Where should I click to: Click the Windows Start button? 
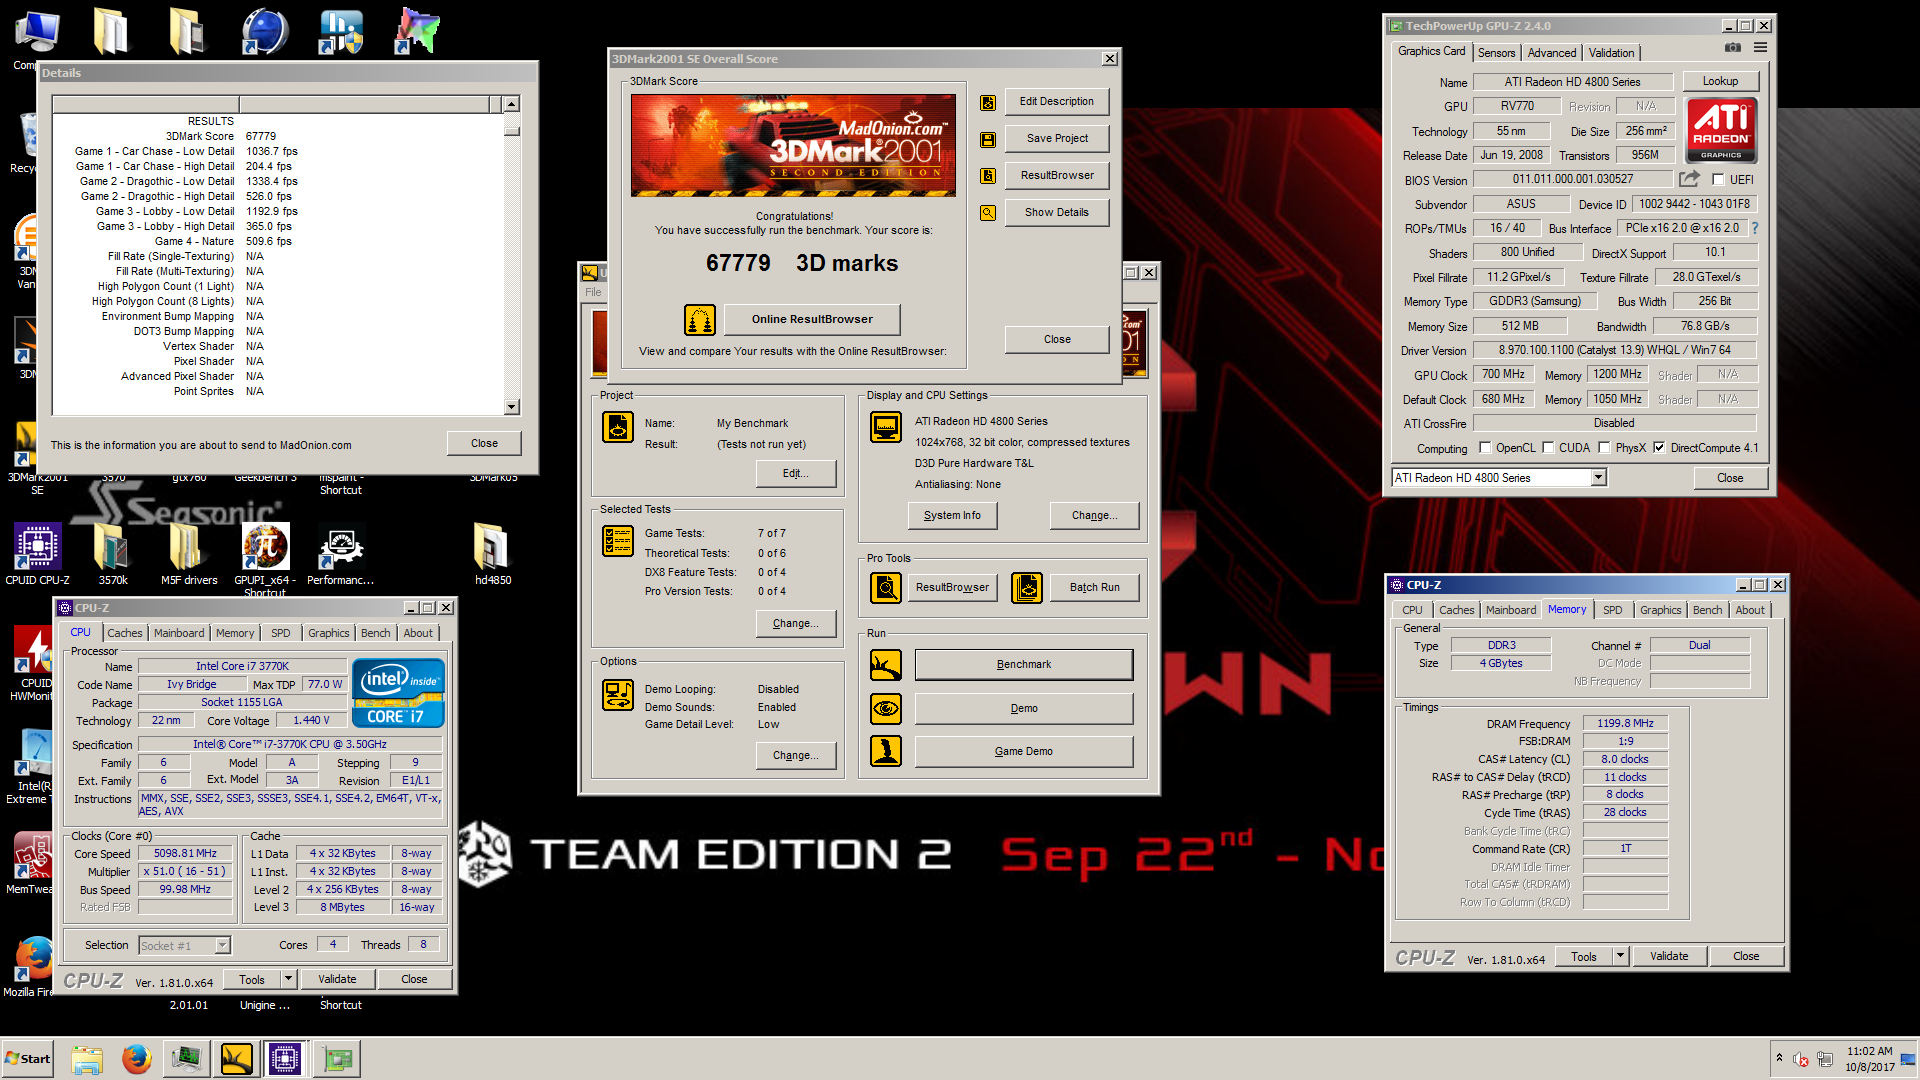click(x=28, y=1059)
